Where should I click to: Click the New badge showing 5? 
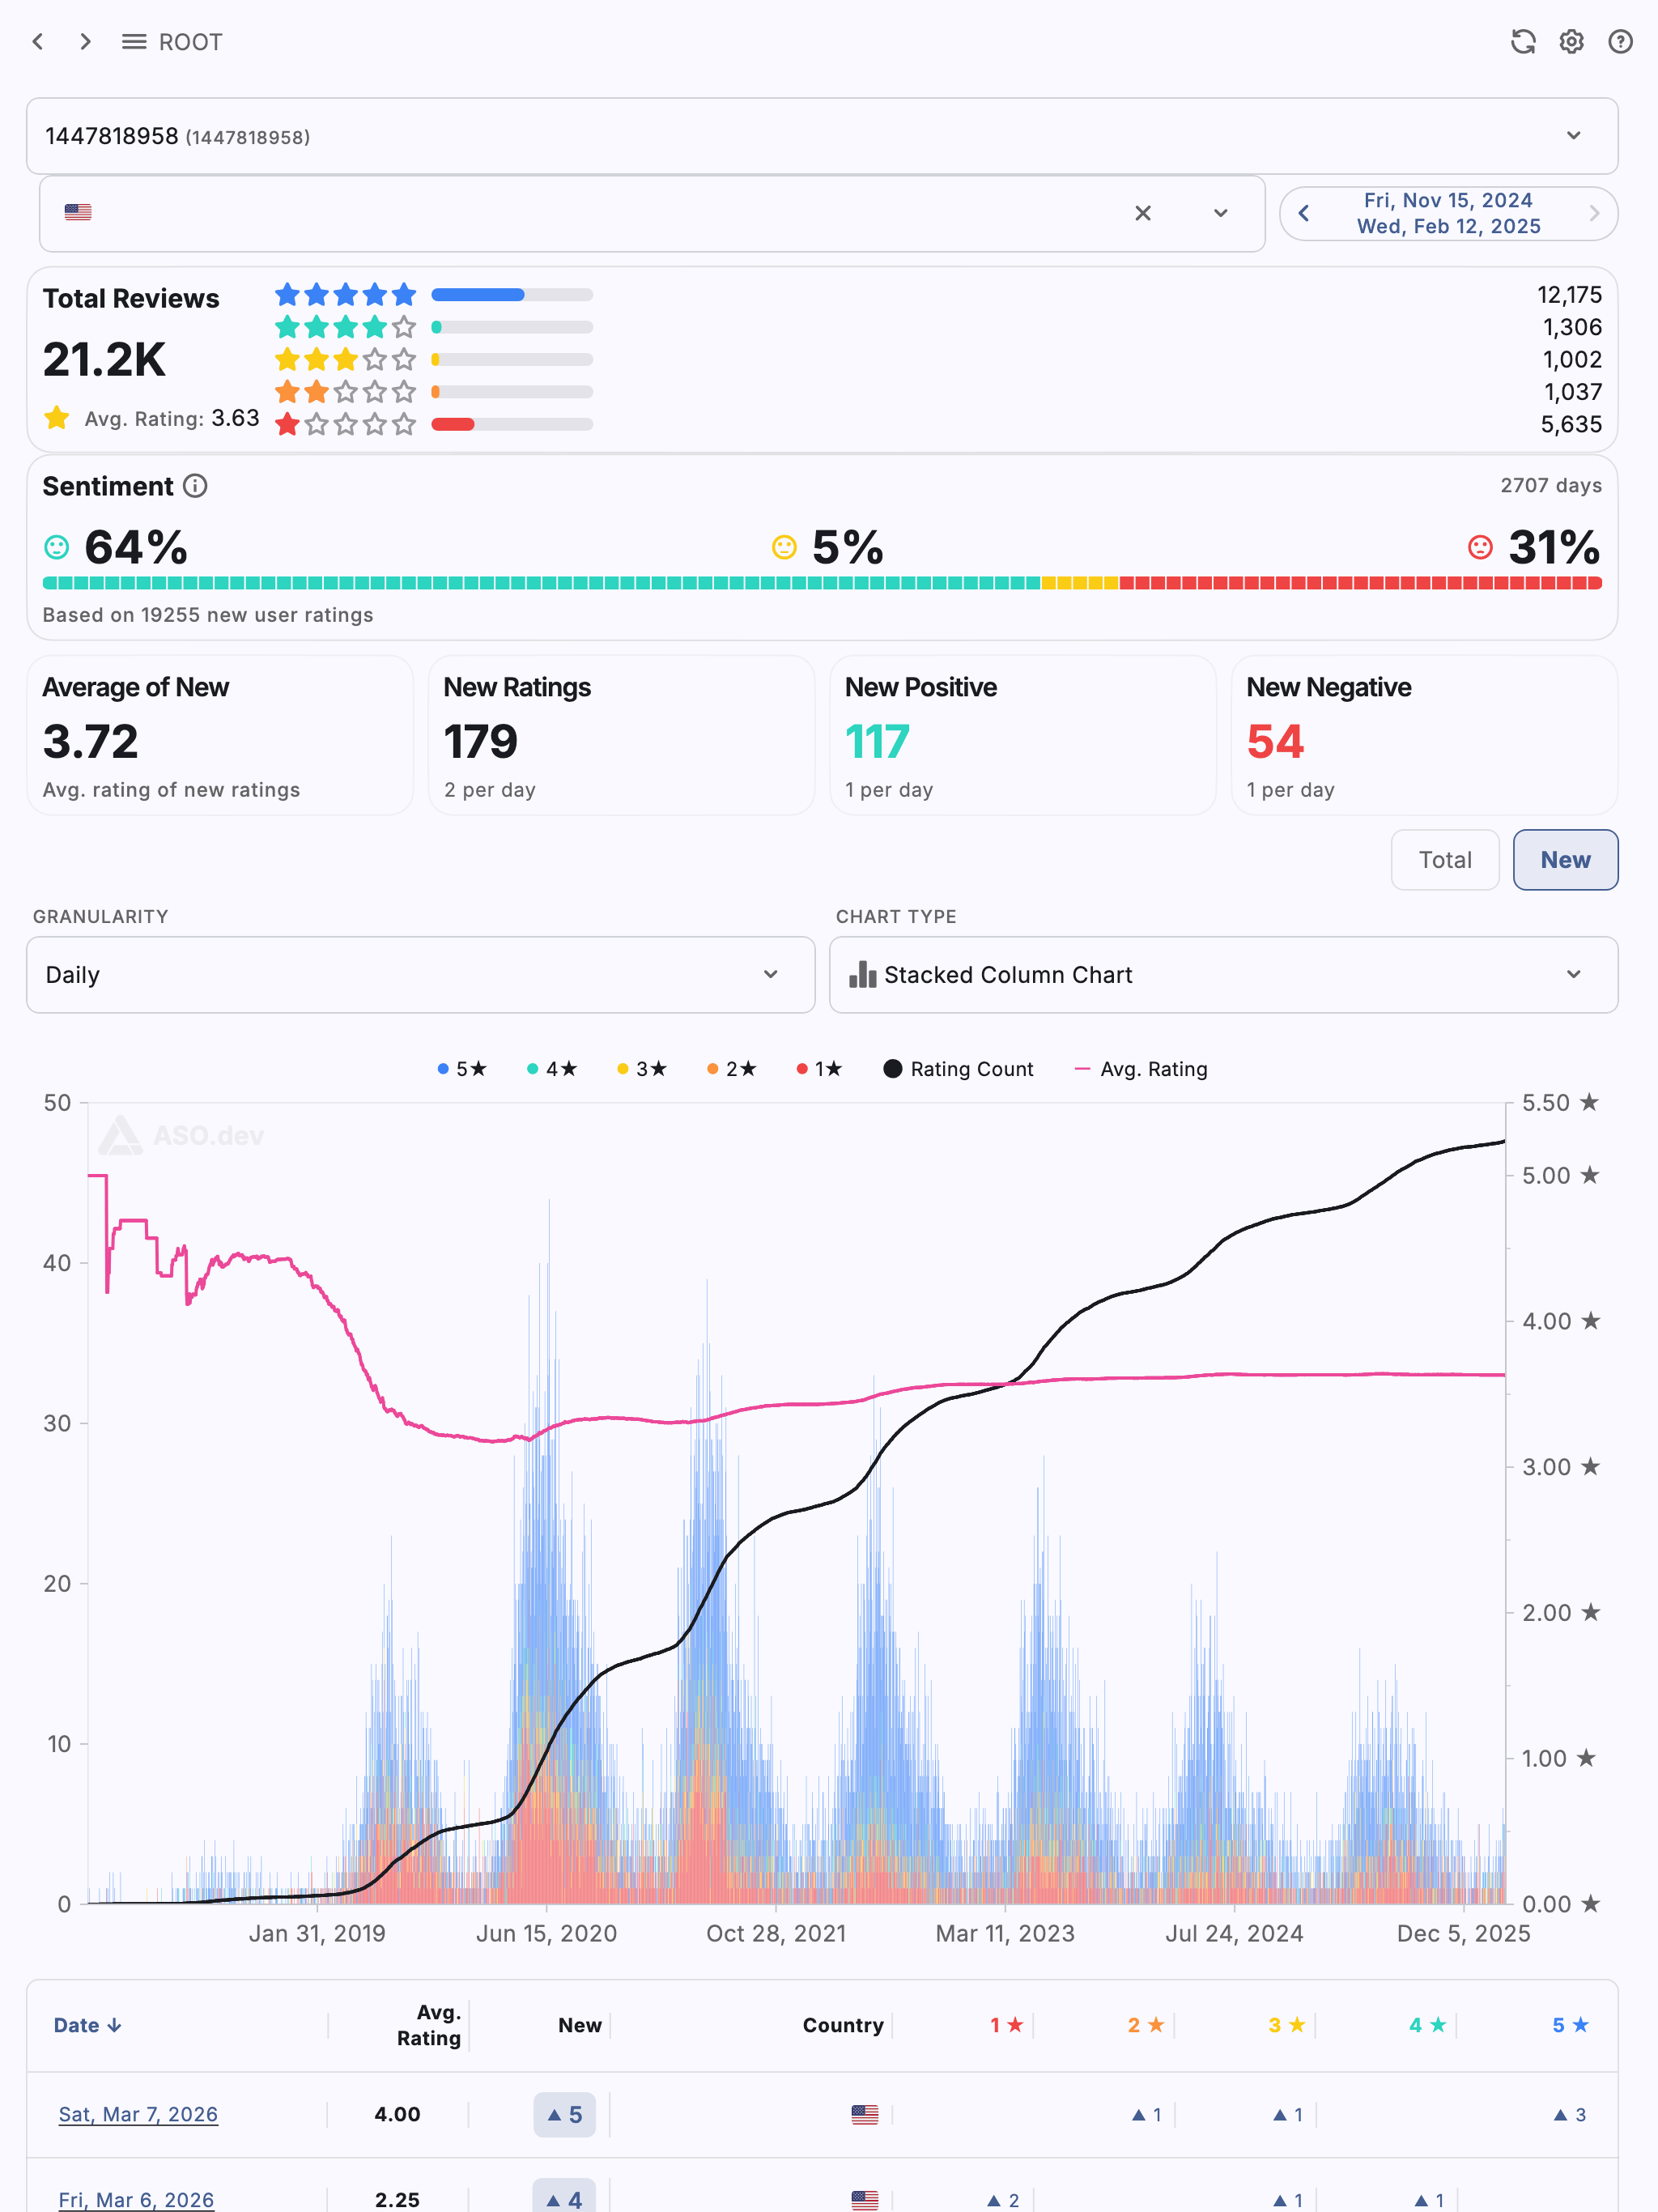click(x=564, y=2114)
